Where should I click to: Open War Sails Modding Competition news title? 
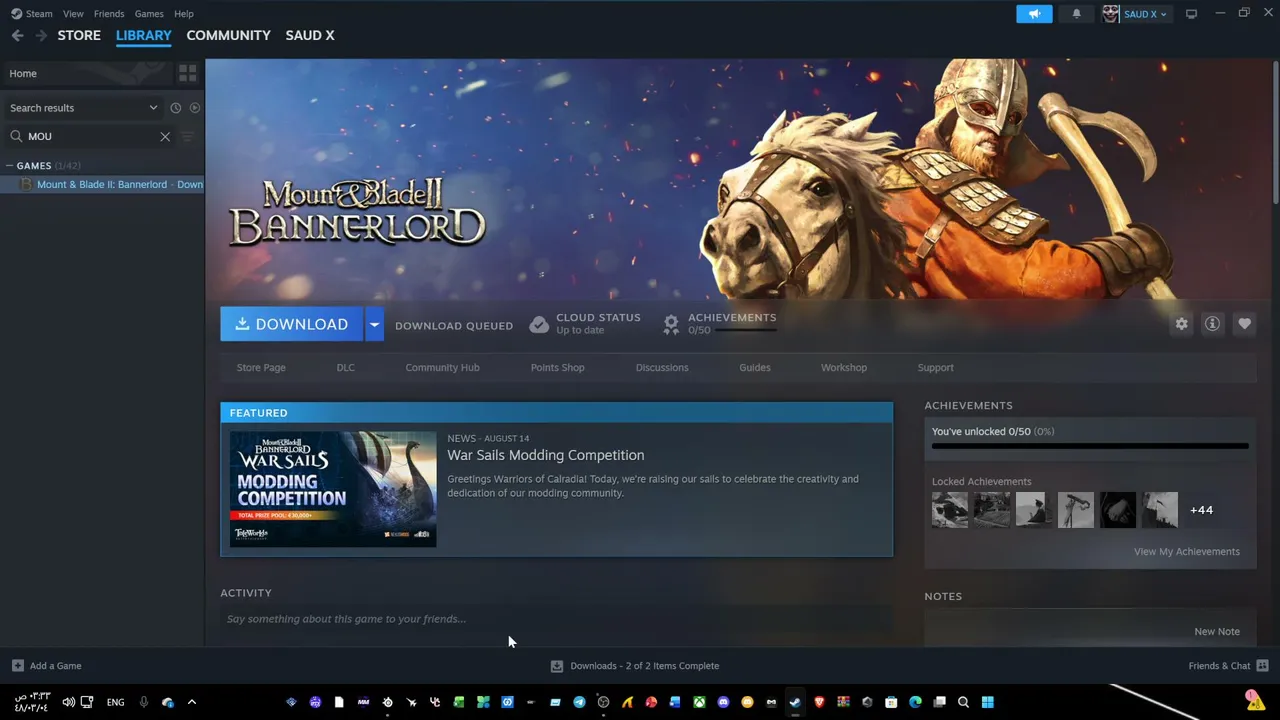(x=545, y=455)
